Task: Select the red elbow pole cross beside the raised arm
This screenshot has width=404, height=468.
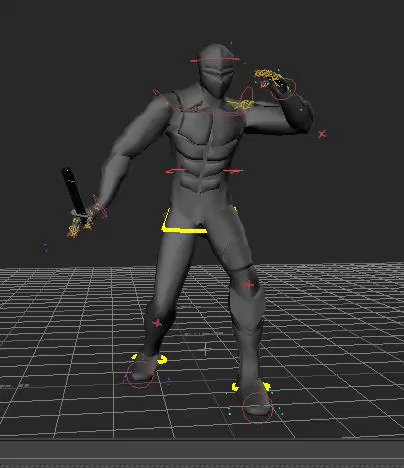Action: tap(322, 134)
